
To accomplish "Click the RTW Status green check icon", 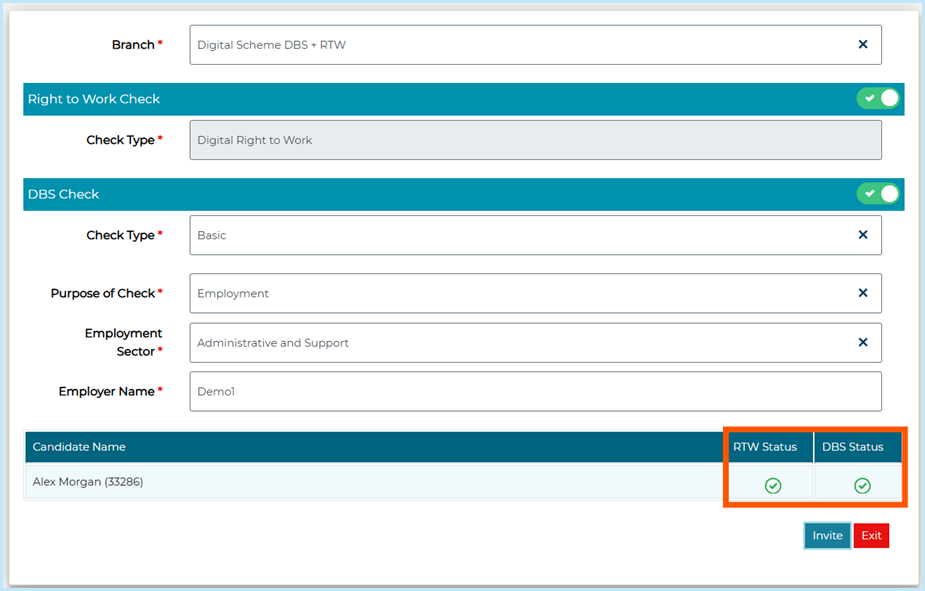I will 773,485.
